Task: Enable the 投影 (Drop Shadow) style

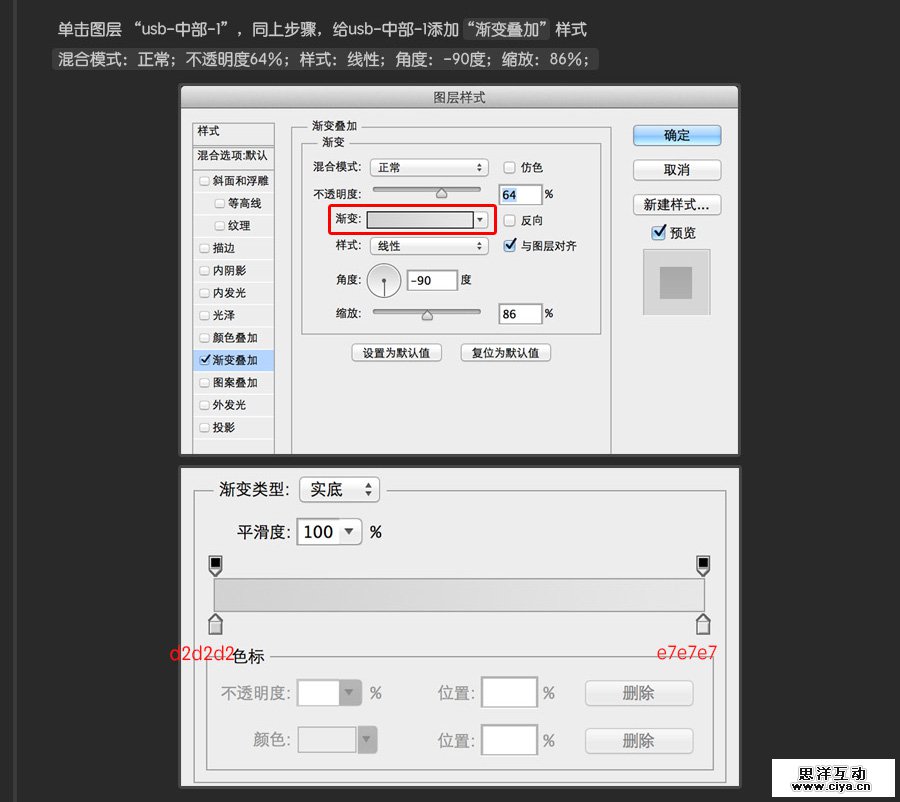Action: 207,426
